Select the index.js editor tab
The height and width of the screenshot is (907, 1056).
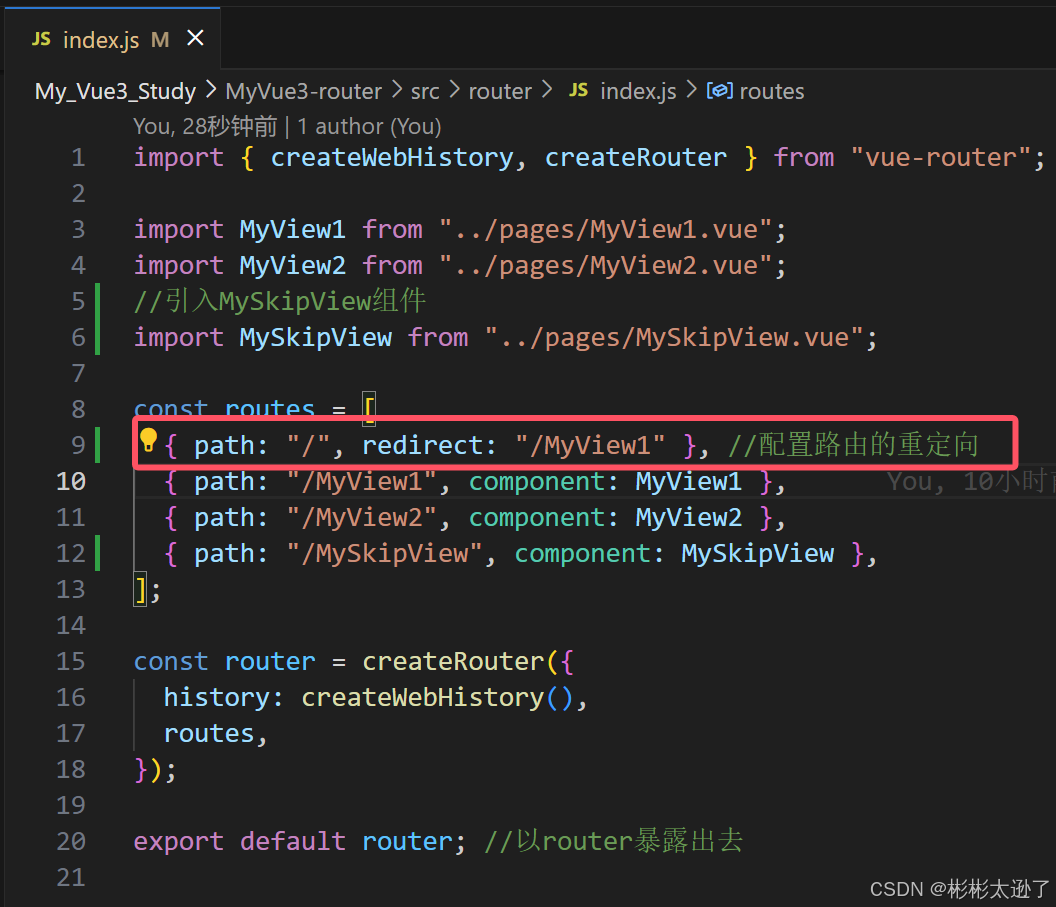coord(112,39)
